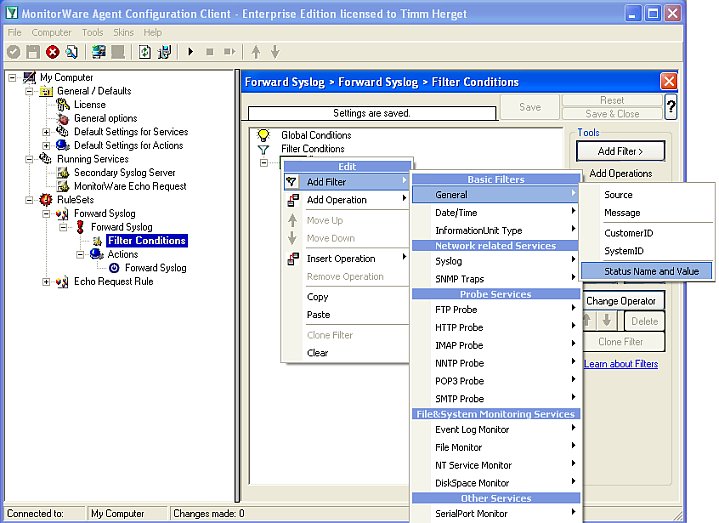719x523 pixels.
Task: Close the Filter Conditions panel with red X
Action: (x=669, y=82)
